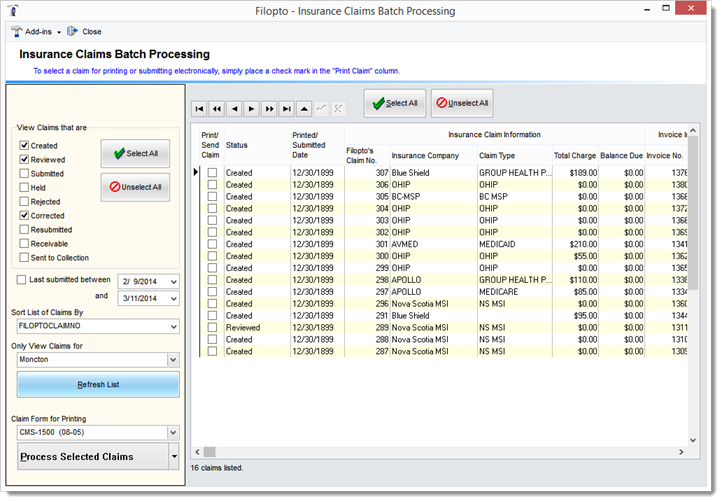
Task: Select the MEDICAID claim type cell
Action: point(515,244)
